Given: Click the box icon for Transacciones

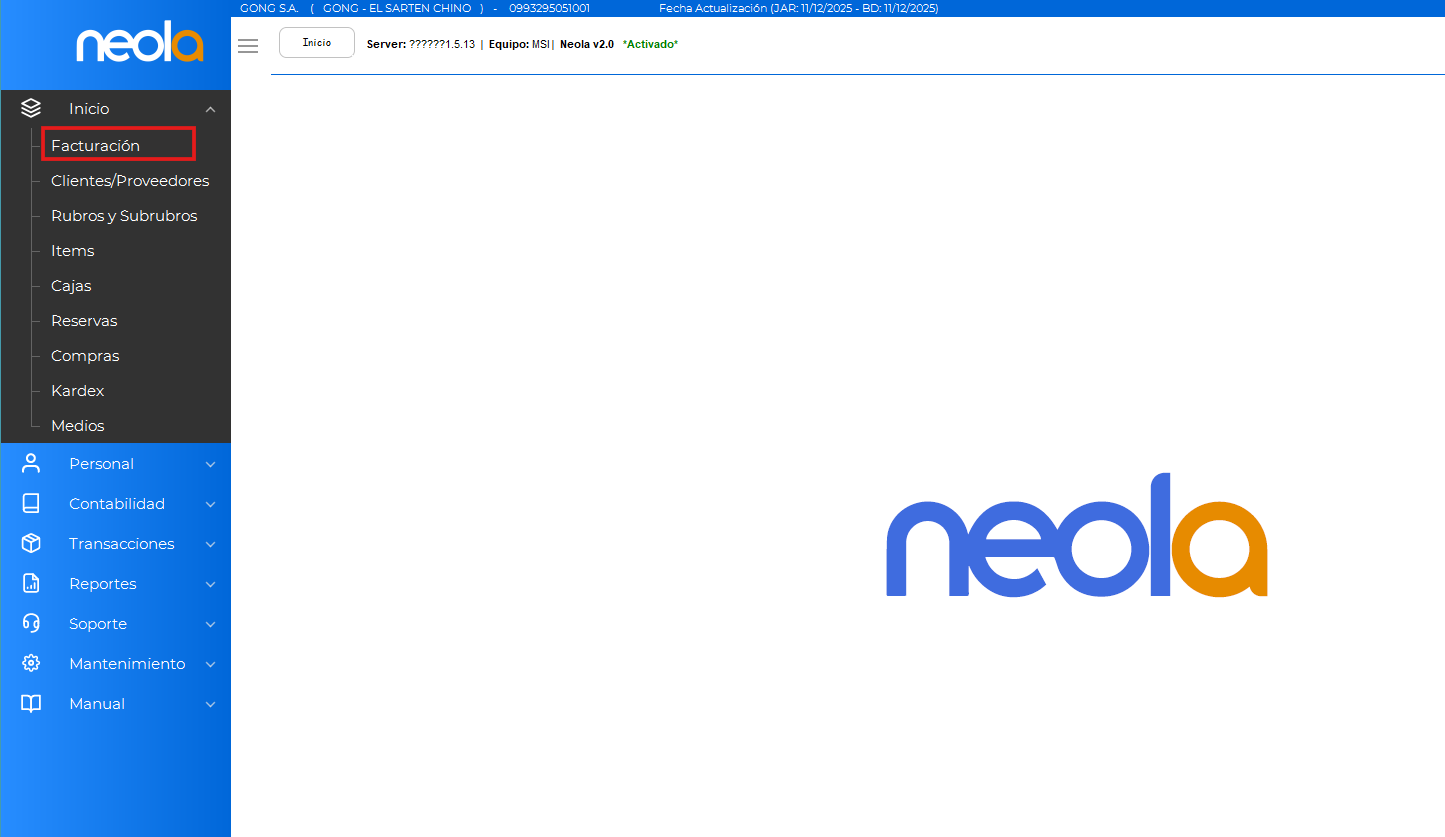Looking at the screenshot, I should tap(31, 543).
